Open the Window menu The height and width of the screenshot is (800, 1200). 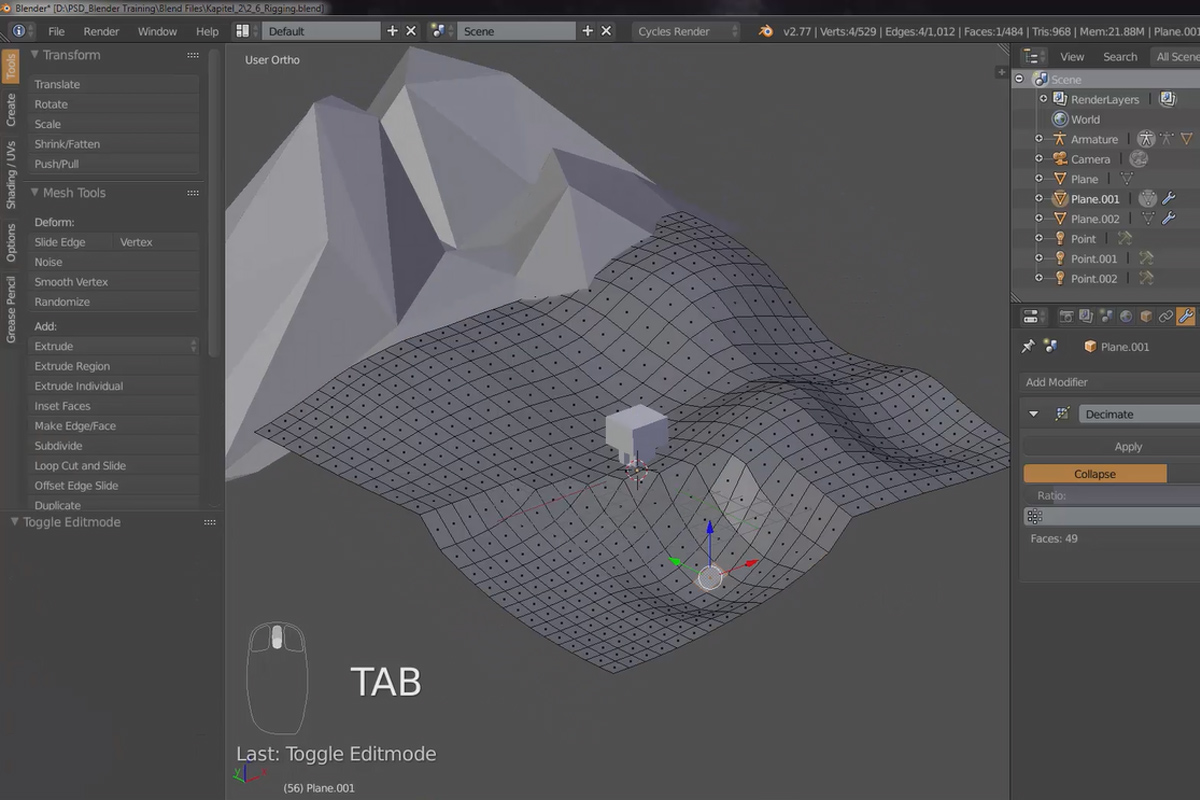pyautogui.click(x=157, y=31)
